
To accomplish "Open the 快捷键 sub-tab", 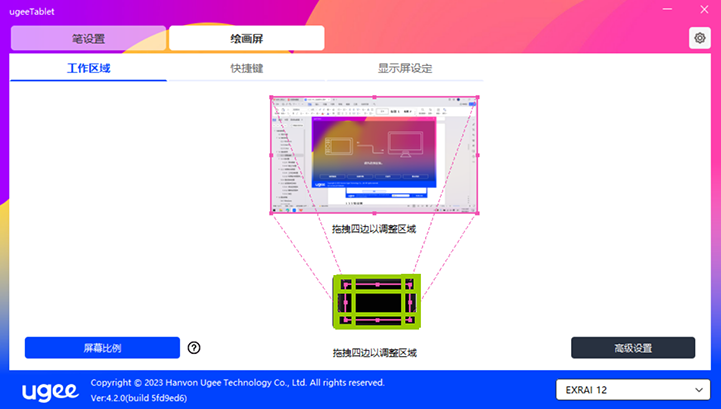I will [x=246, y=68].
